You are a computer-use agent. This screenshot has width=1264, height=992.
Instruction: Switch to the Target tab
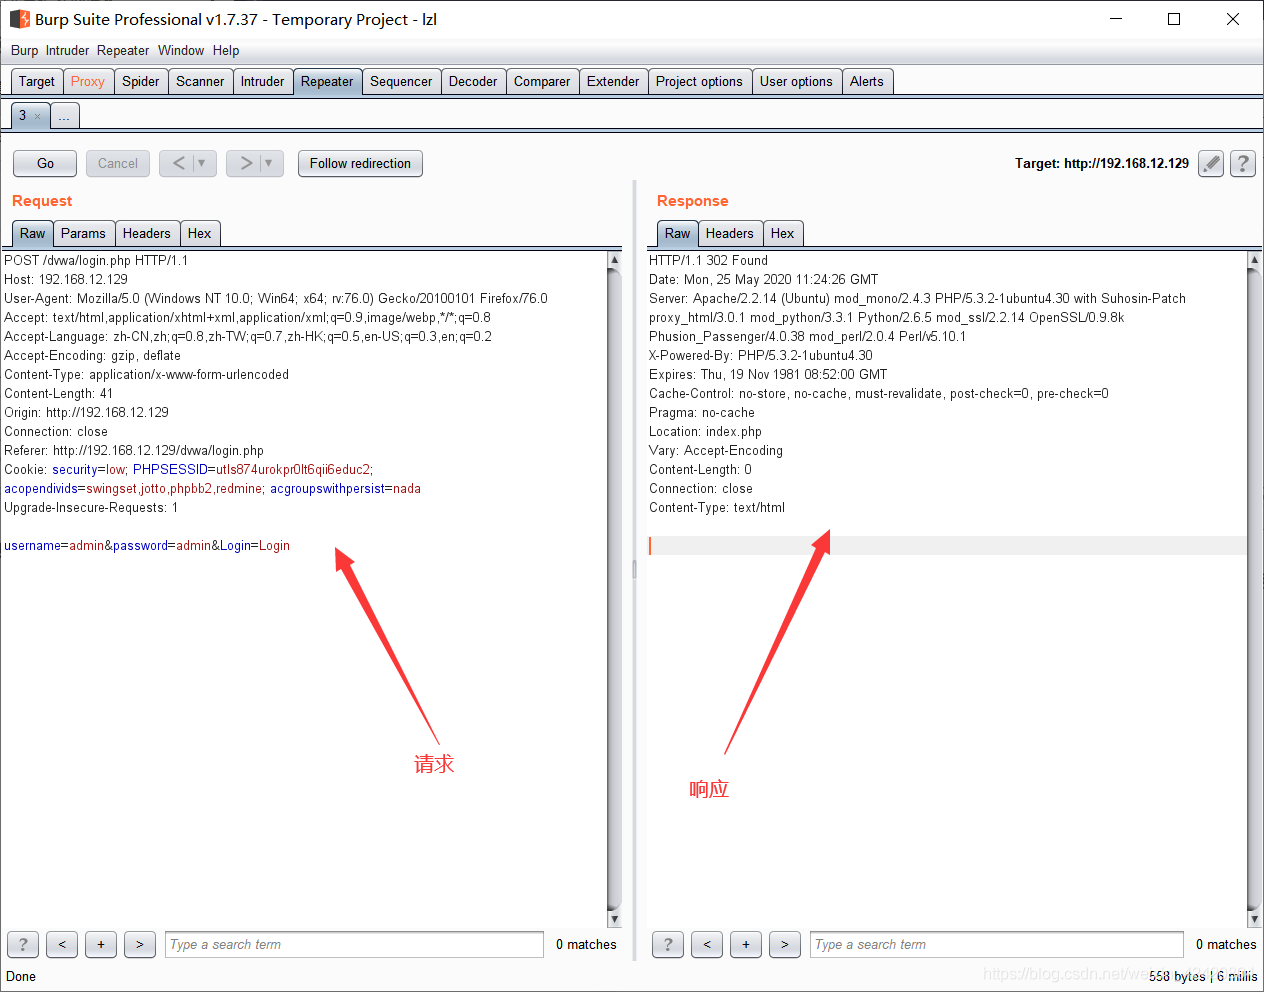click(x=37, y=82)
